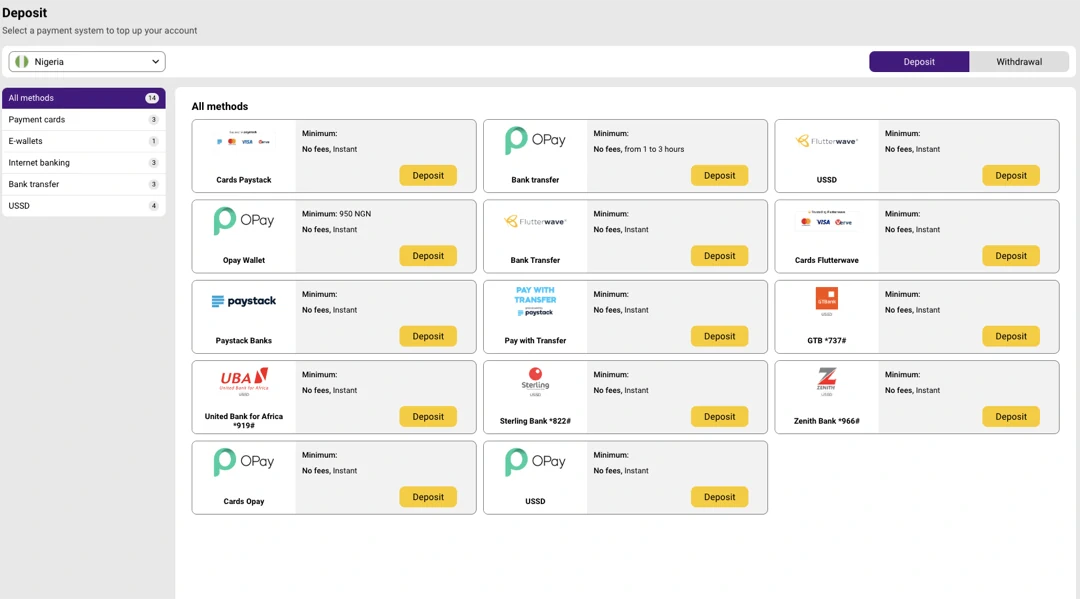Click the 'Paystack Banks' label

244,340
